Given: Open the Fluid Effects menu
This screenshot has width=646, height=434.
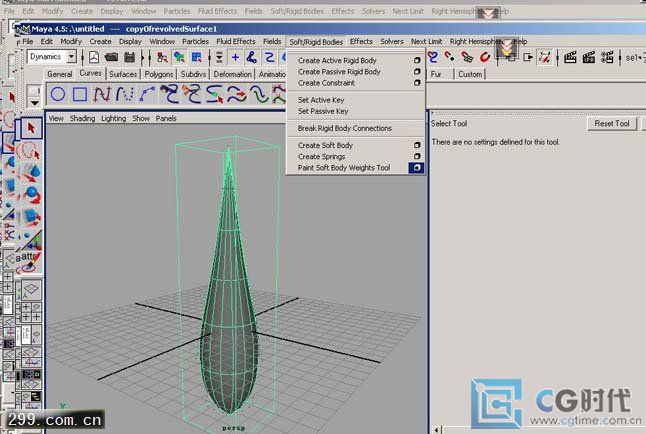Looking at the screenshot, I should coord(236,41).
